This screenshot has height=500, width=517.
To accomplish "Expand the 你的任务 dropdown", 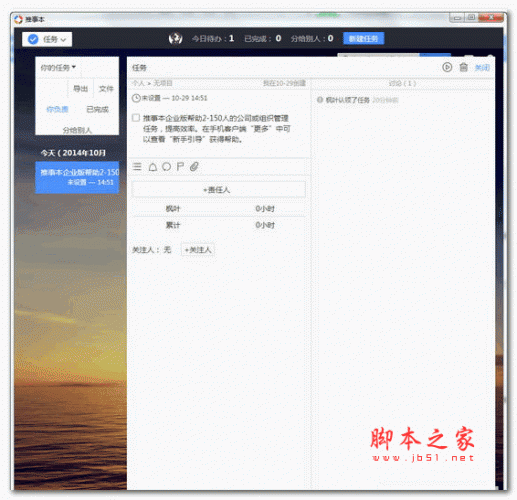I will click(x=58, y=68).
